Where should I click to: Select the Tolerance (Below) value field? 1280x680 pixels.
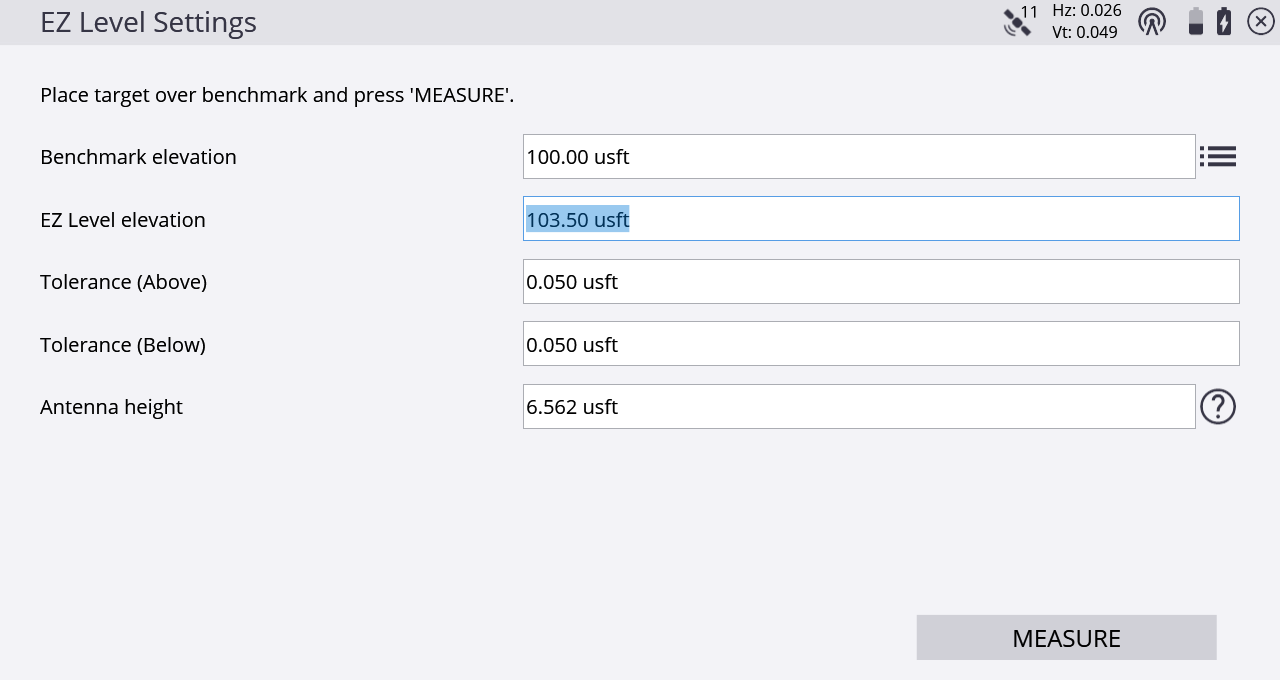click(881, 344)
